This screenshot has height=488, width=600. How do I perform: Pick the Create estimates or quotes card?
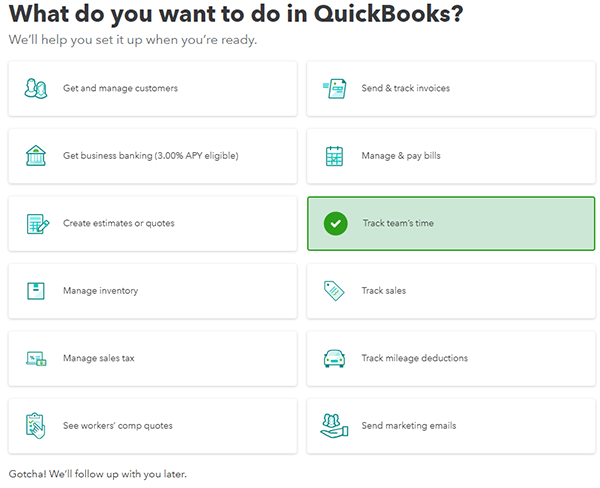coord(153,224)
